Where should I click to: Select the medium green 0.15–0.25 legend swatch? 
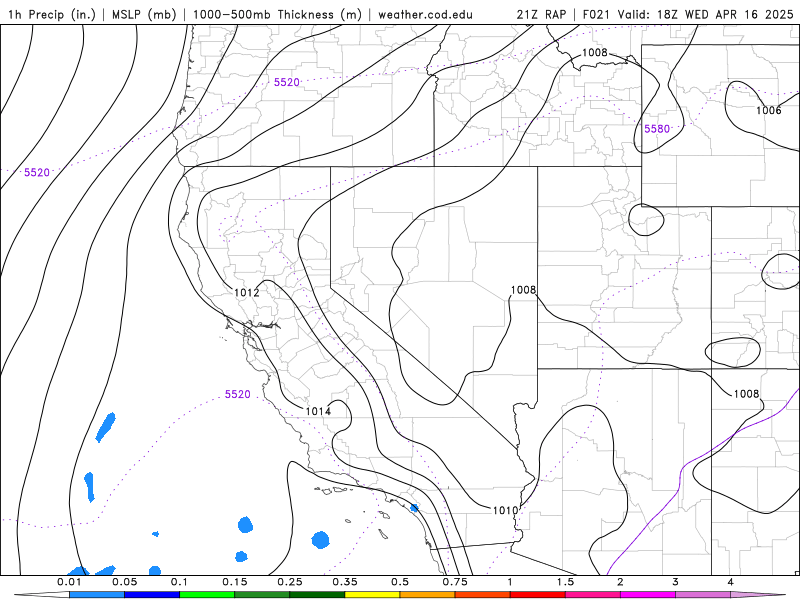coord(262,595)
